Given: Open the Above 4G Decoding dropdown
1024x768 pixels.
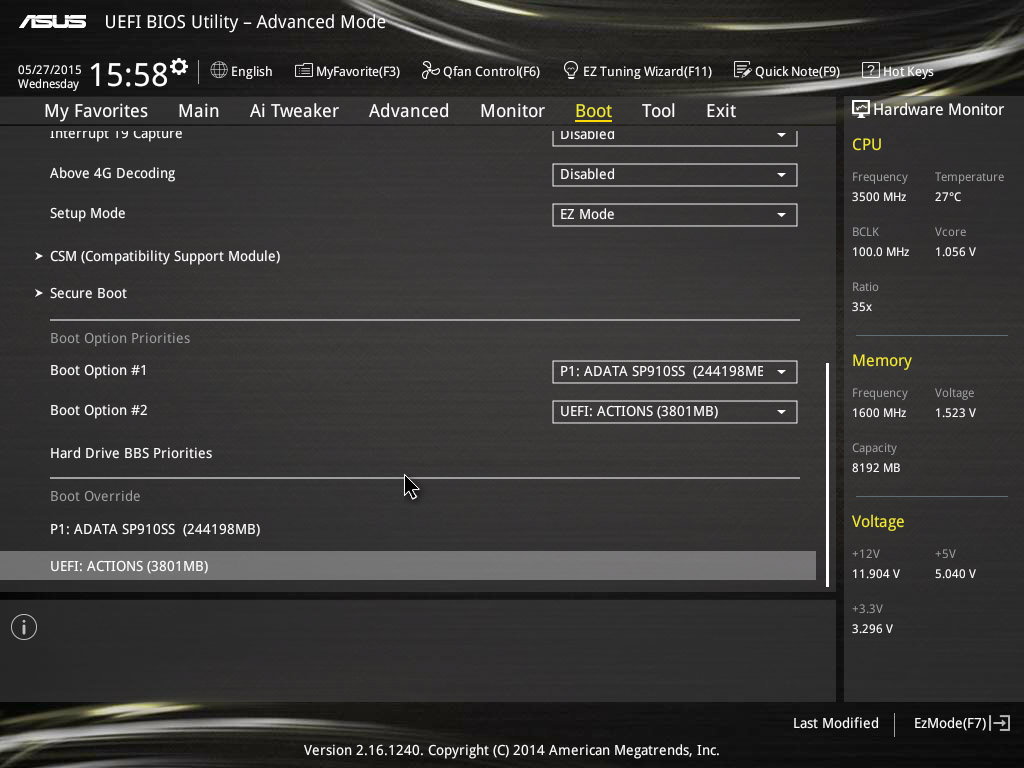Looking at the screenshot, I should click(x=675, y=175).
